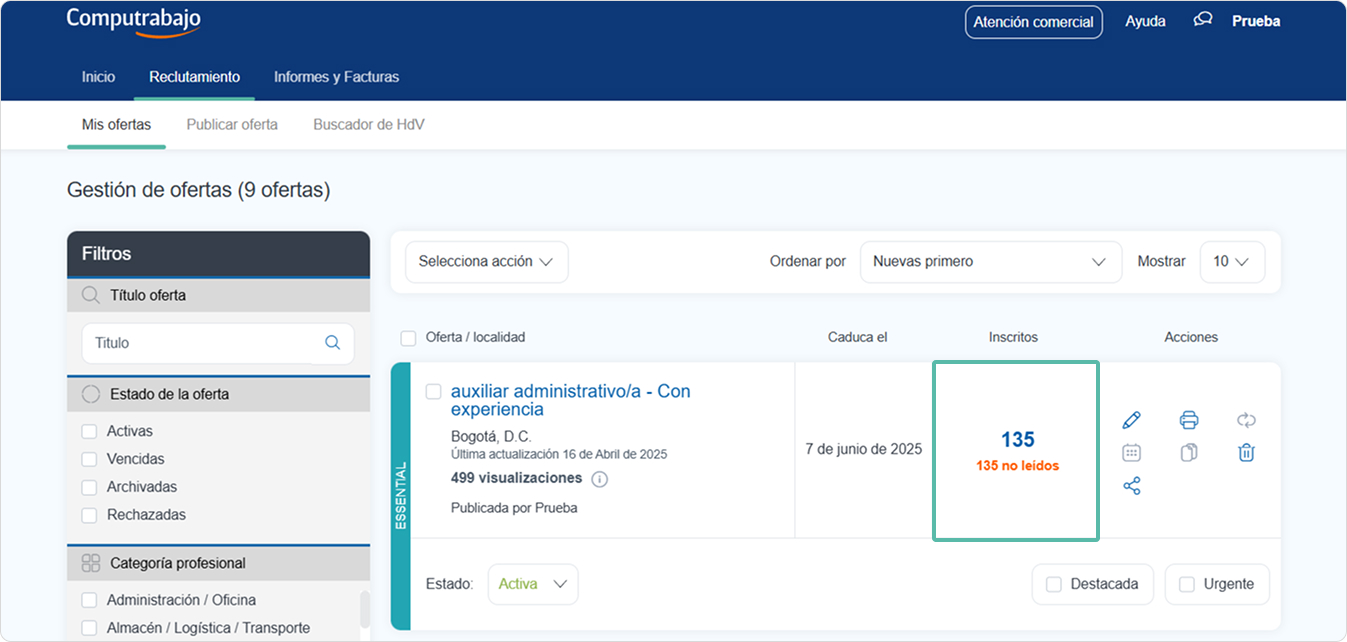This screenshot has width=1347, height=642.
Task: Click the Atención comercial button
Action: coord(1033,22)
